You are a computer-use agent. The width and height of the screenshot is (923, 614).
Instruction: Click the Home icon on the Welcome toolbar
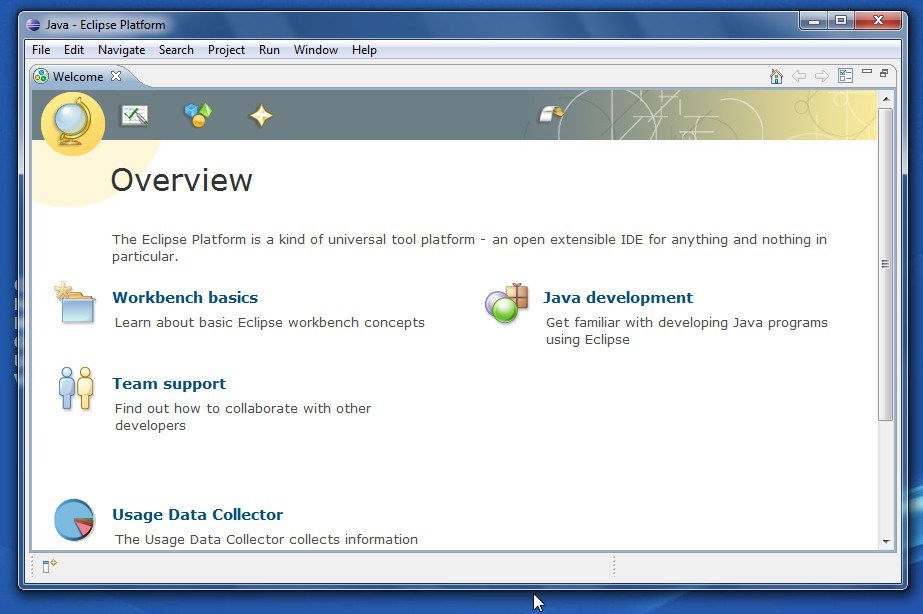(x=777, y=75)
